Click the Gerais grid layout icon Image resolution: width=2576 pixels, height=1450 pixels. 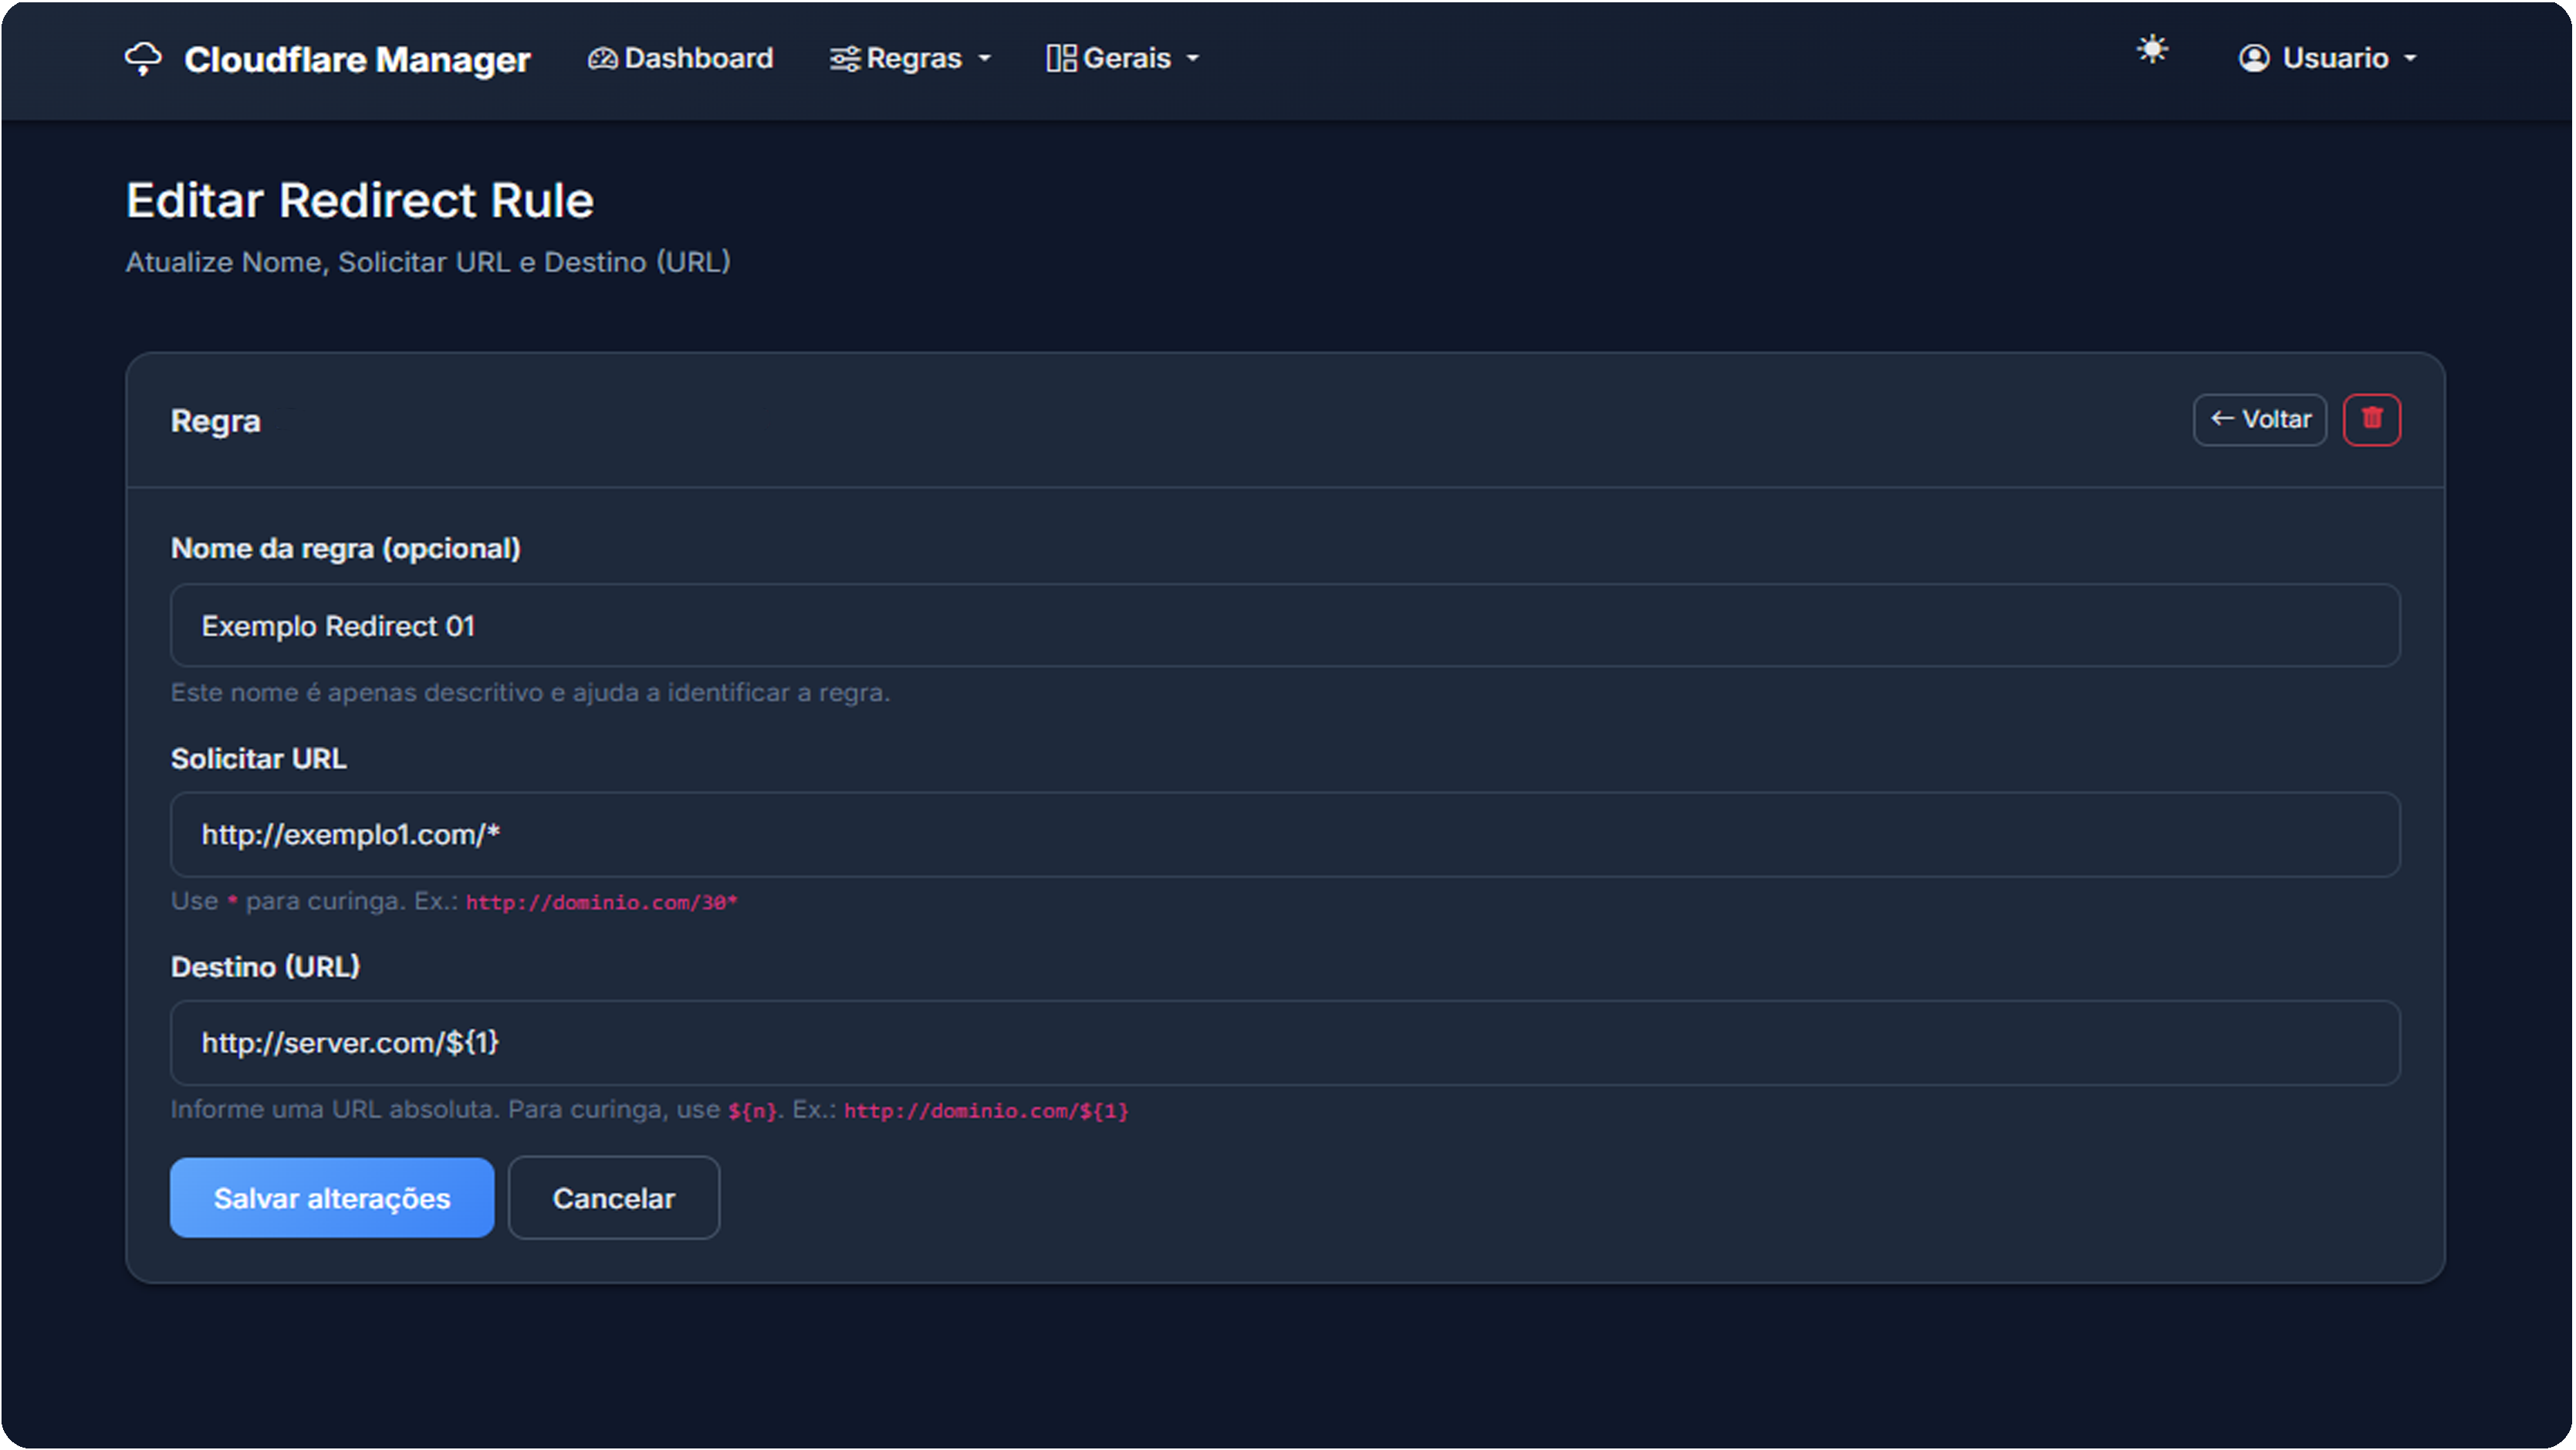point(1061,59)
